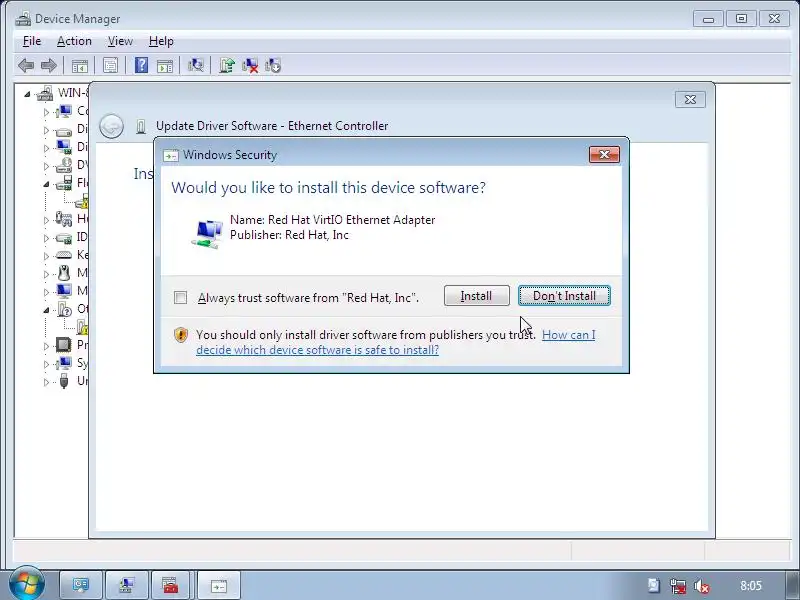Click the keyboard category icon in device tree

click(x=64, y=255)
